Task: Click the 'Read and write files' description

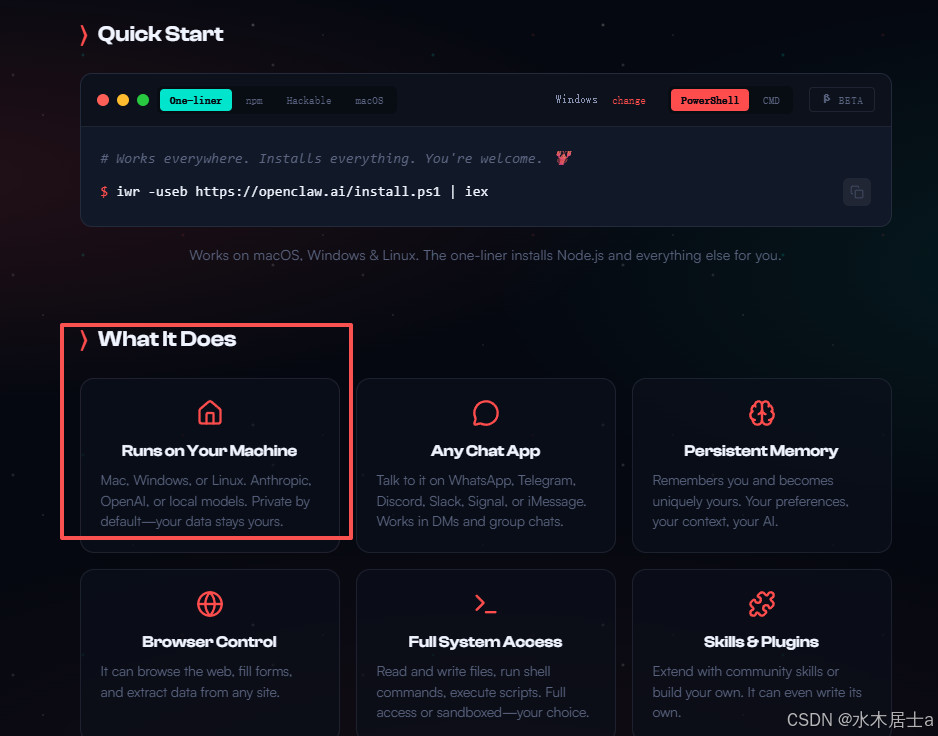Action: click(x=483, y=692)
